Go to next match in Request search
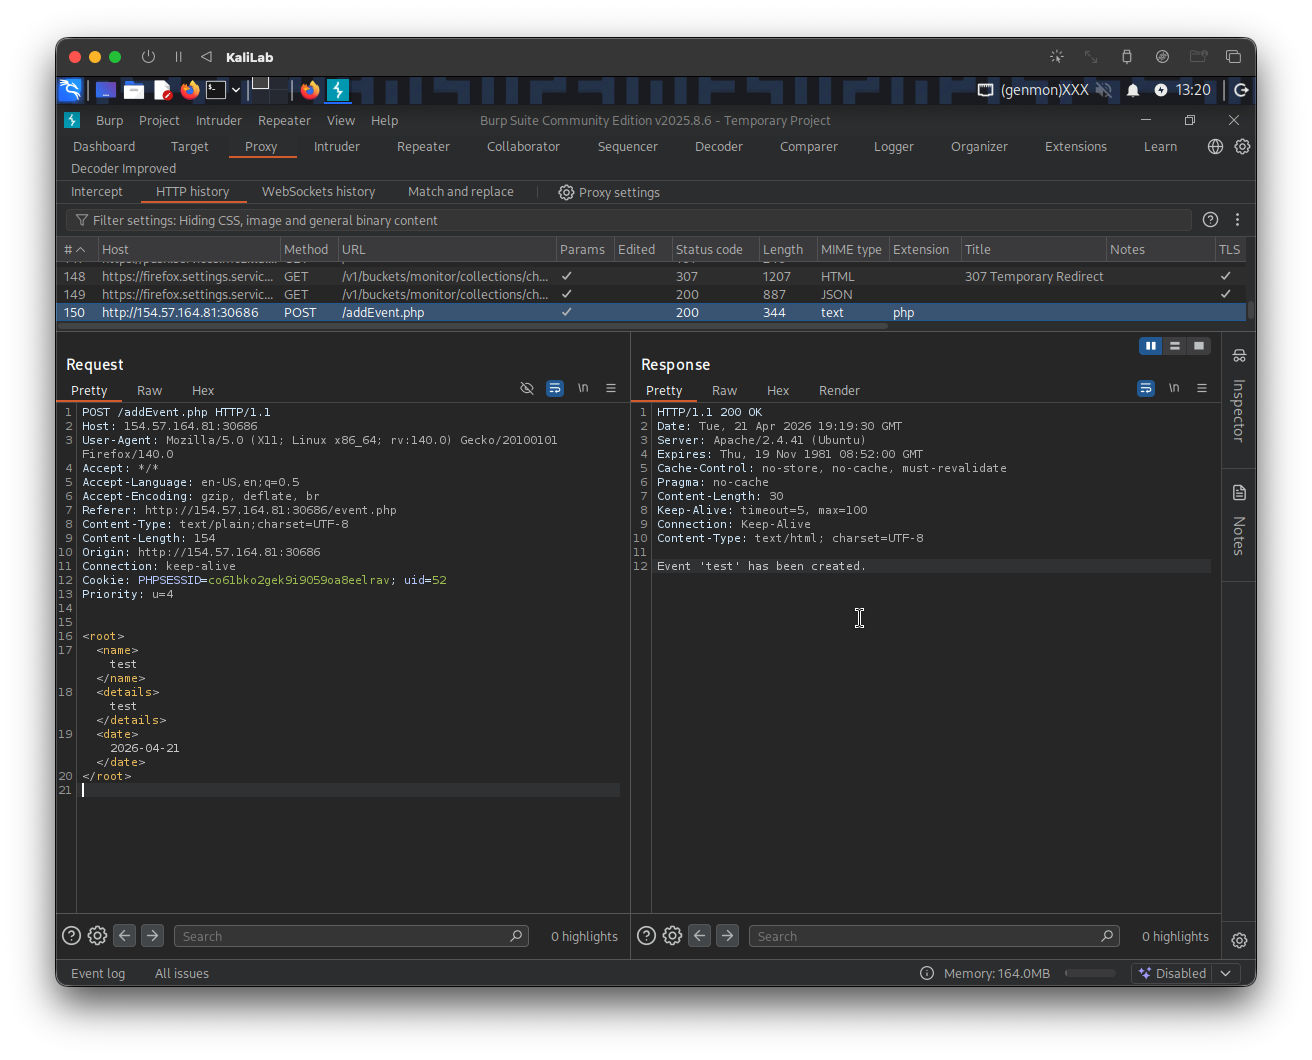 click(x=152, y=936)
